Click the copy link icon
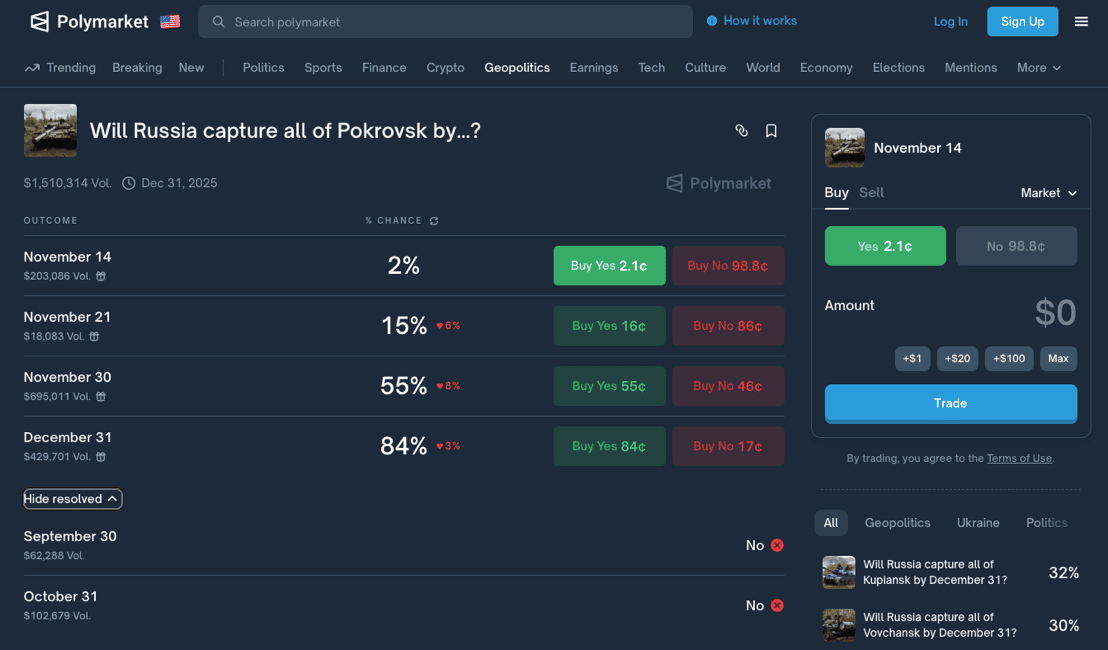The image size is (1108, 650). pos(741,131)
